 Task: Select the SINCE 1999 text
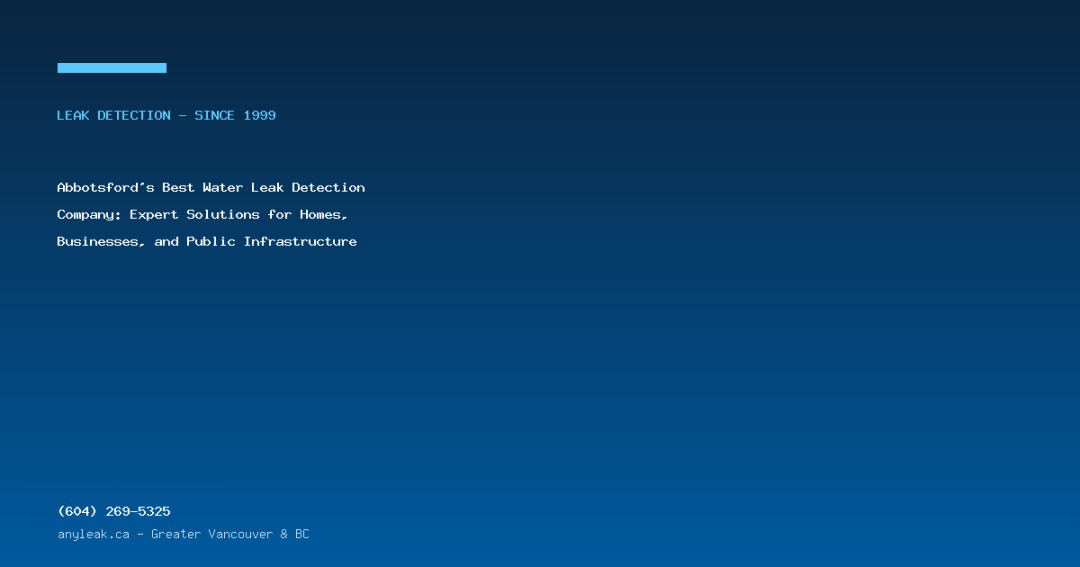tap(235, 116)
